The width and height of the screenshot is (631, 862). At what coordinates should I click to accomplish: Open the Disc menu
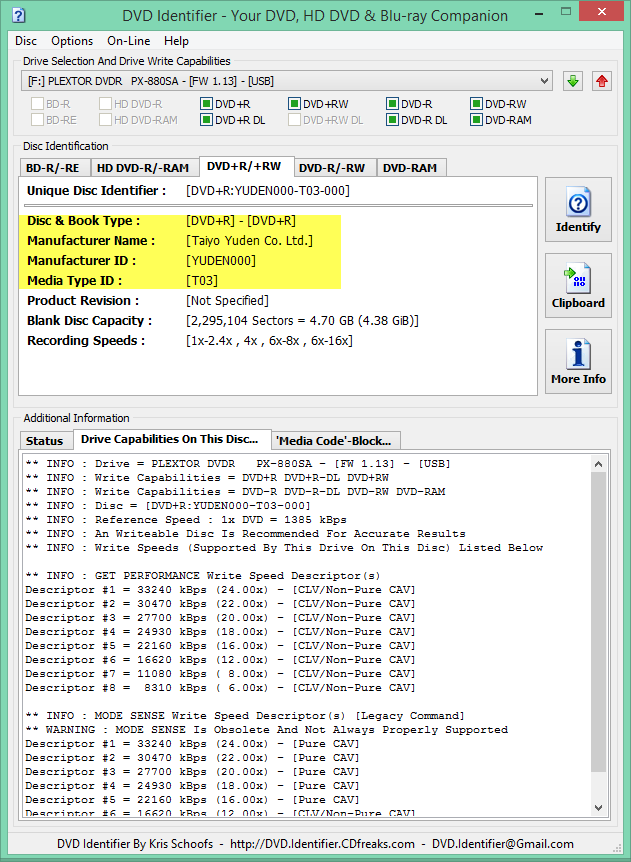pos(26,41)
